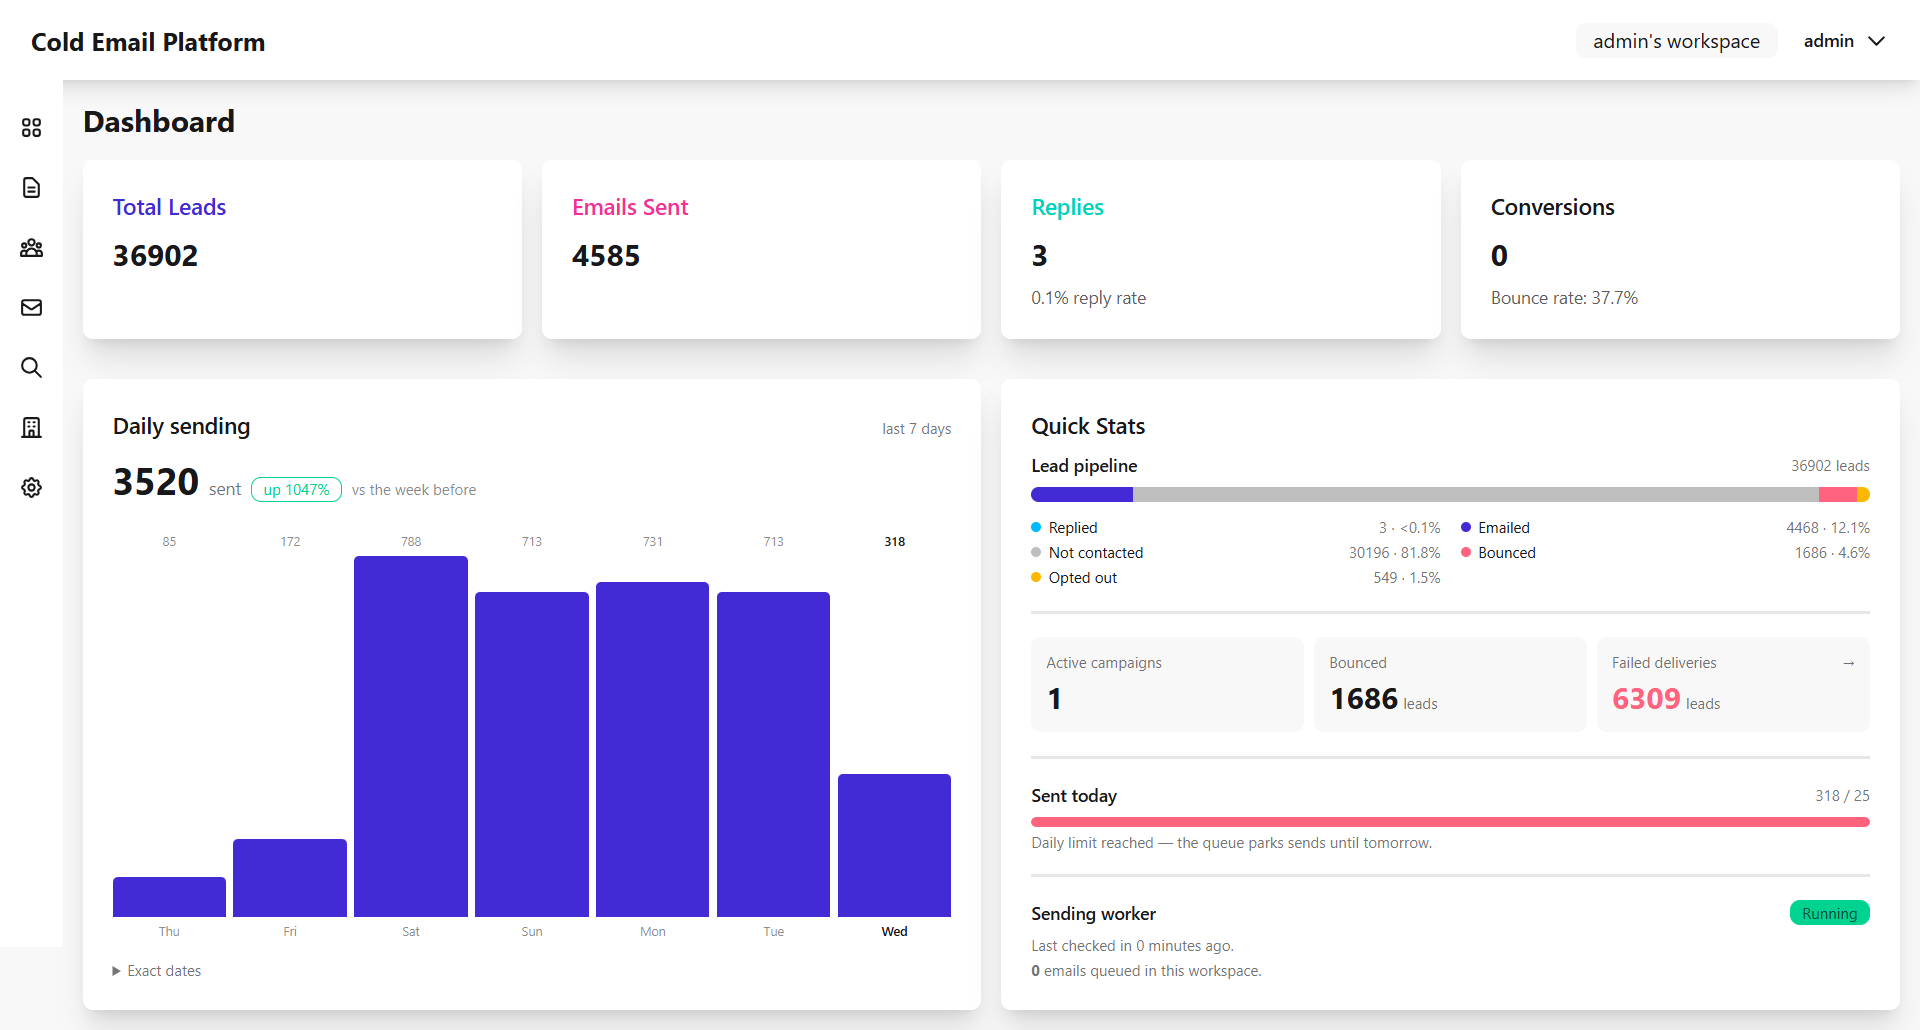This screenshot has height=1030, width=1920.
Task: Click the 0.1% reply rate text
Action: (1088, 298)
